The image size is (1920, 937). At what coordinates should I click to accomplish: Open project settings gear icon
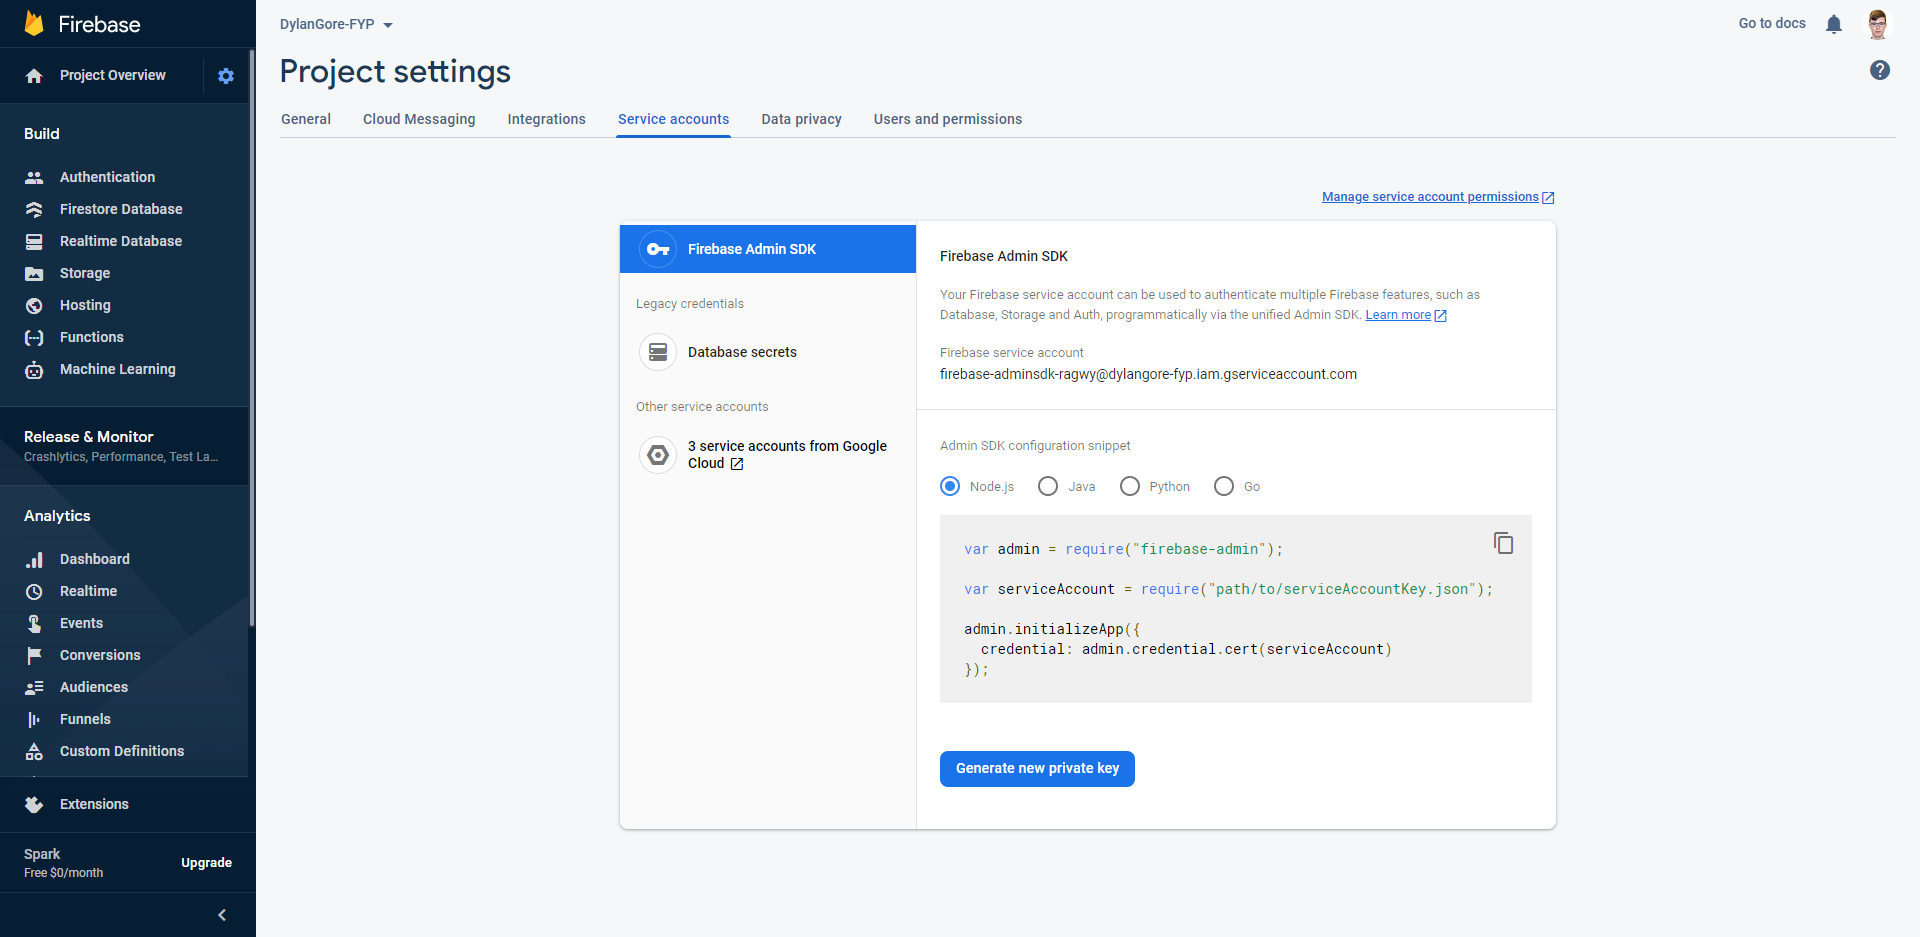click(226, 76)
